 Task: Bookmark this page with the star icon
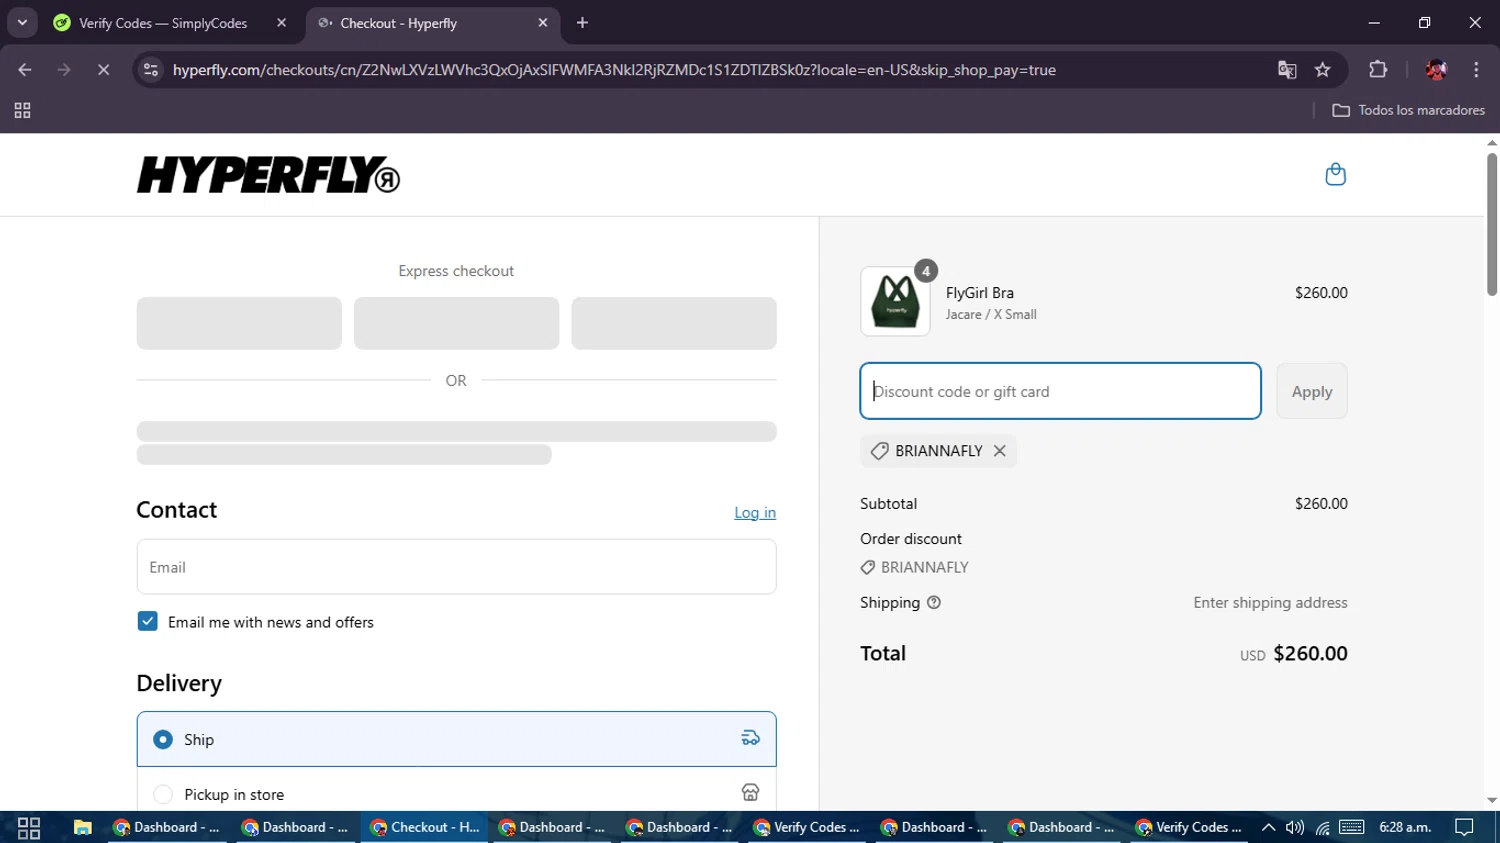[1323, 70]
